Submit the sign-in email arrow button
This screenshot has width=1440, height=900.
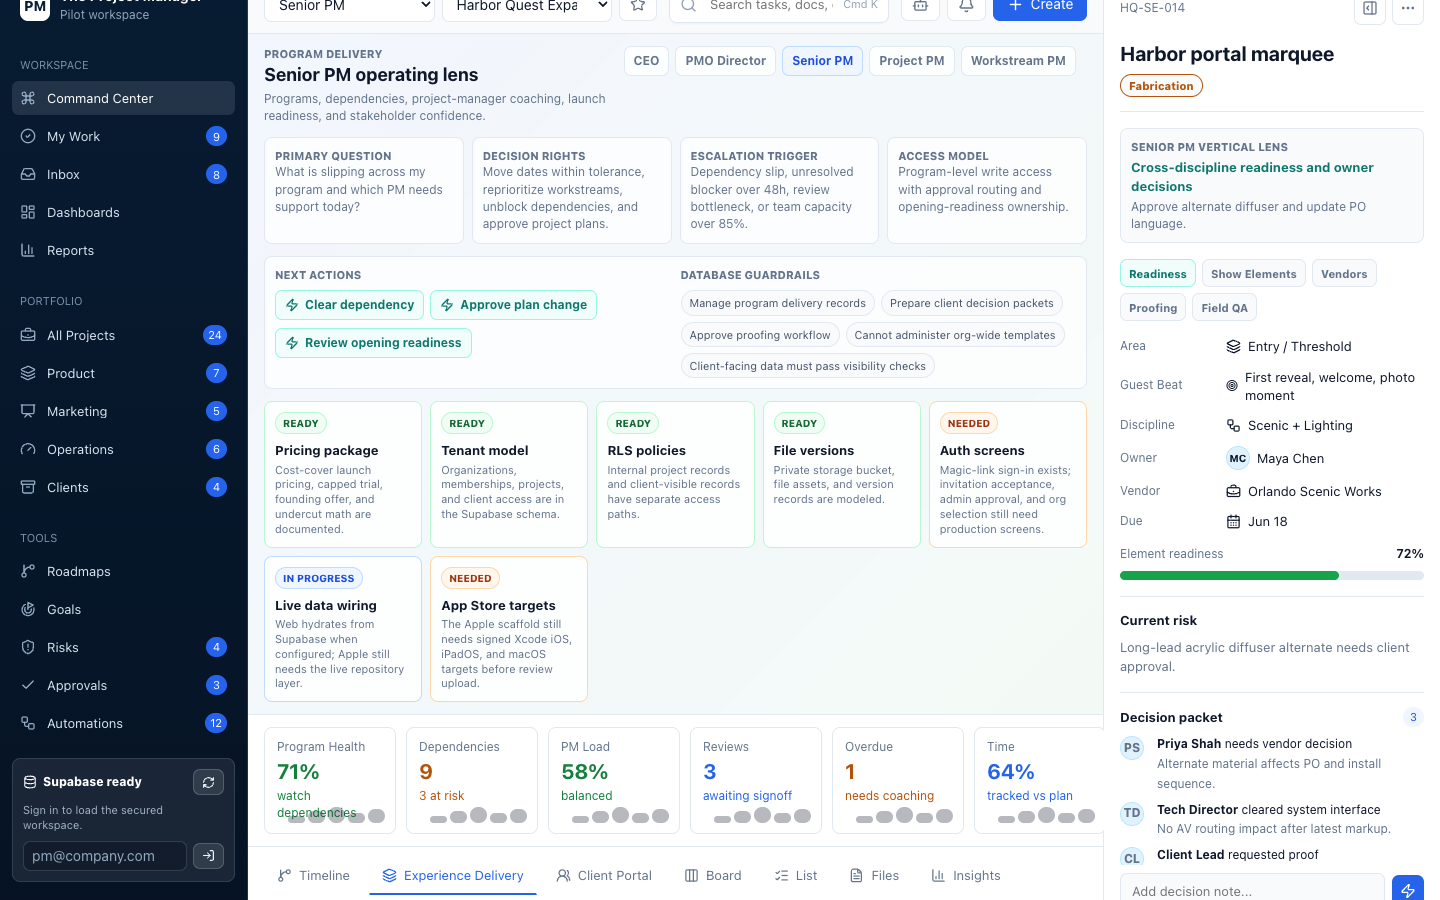coord(208,856)
